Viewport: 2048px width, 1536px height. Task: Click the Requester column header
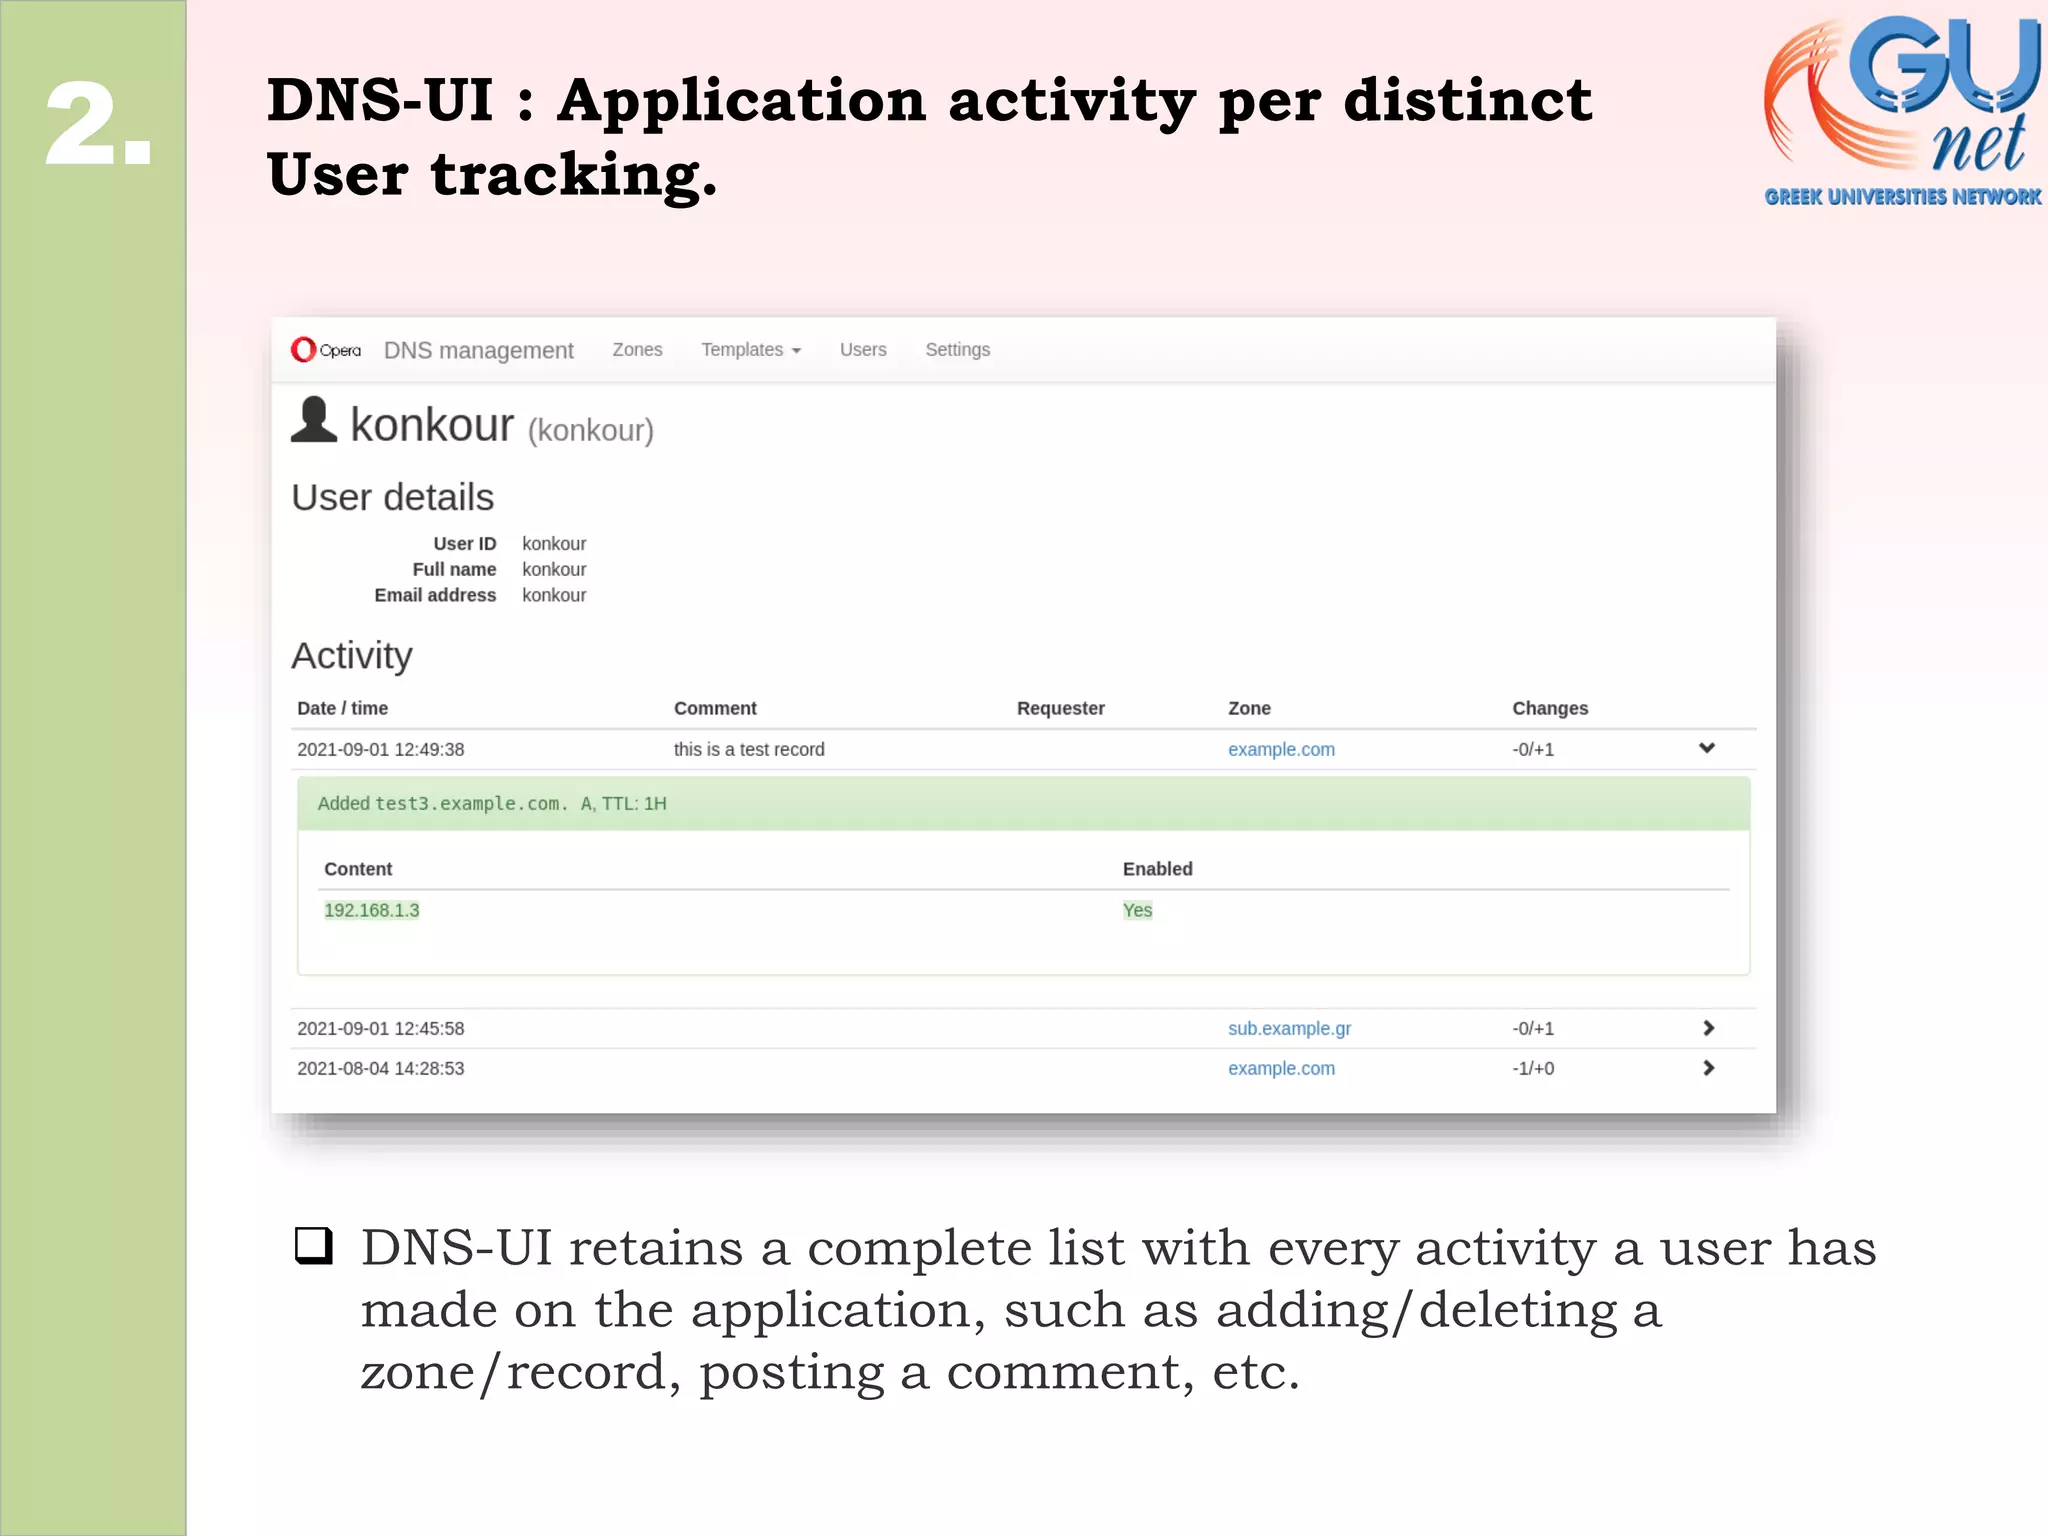[1060, 708]
